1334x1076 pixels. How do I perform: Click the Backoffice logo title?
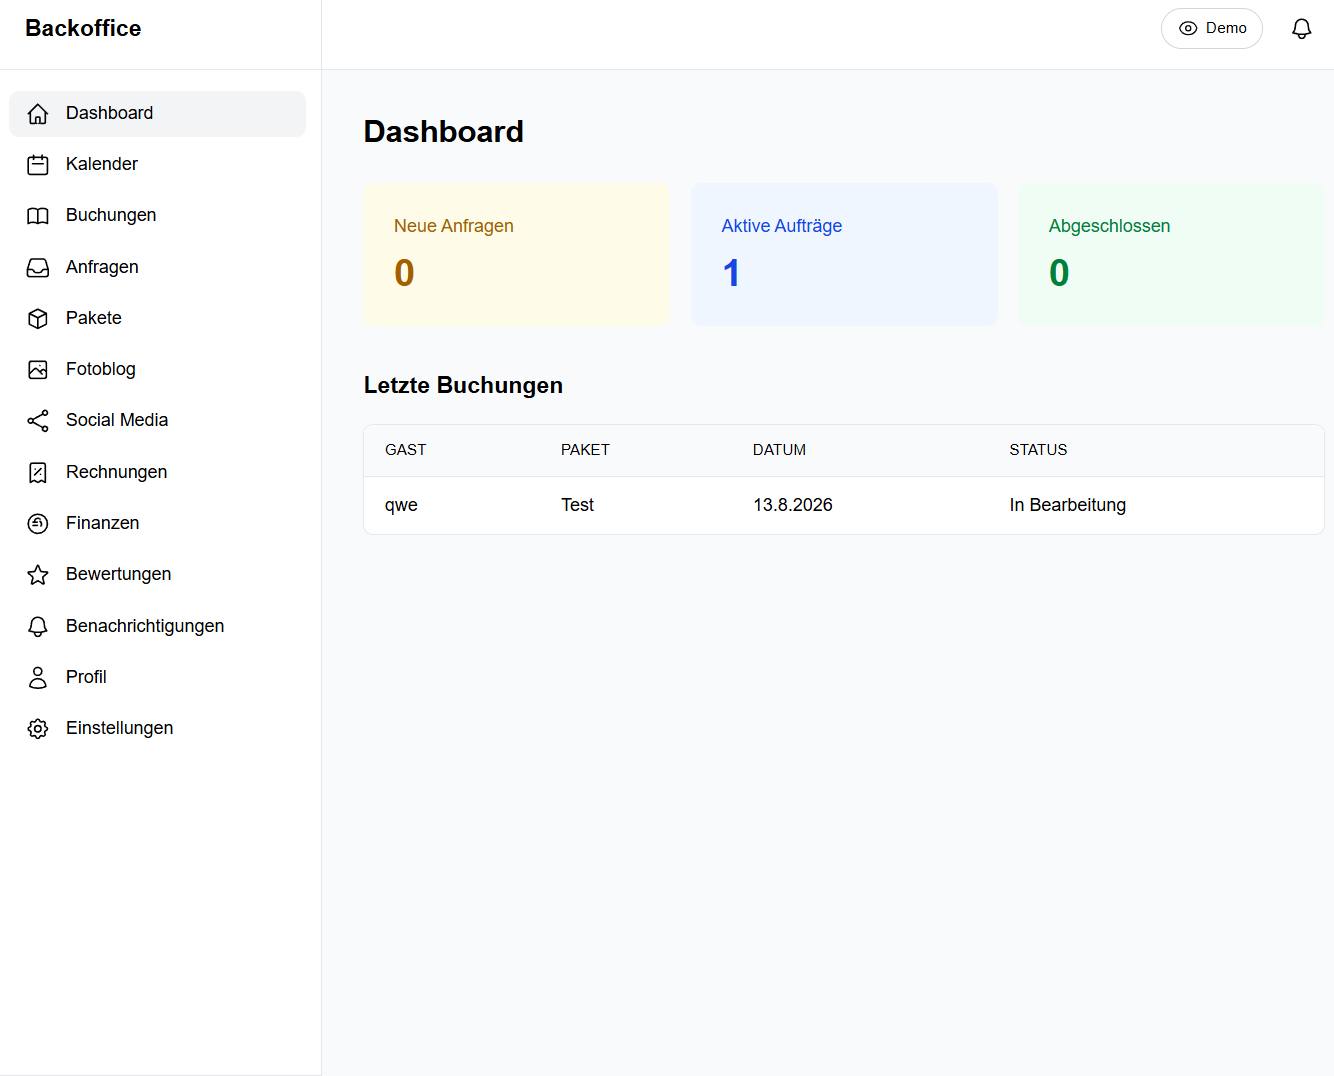tap(83, 28)
